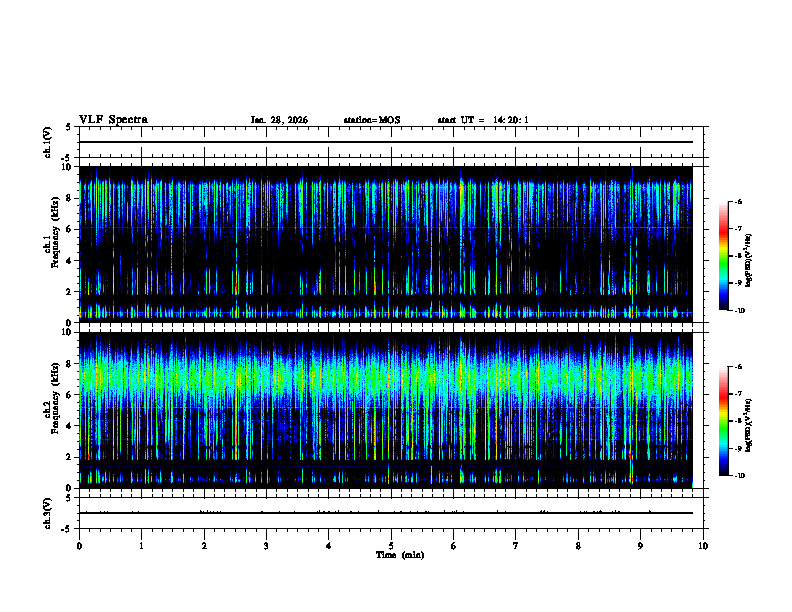Viewport: 792px width, 612px height.
Task: Click the ch.2 spectrogram panel
Action: click(386, 410)
